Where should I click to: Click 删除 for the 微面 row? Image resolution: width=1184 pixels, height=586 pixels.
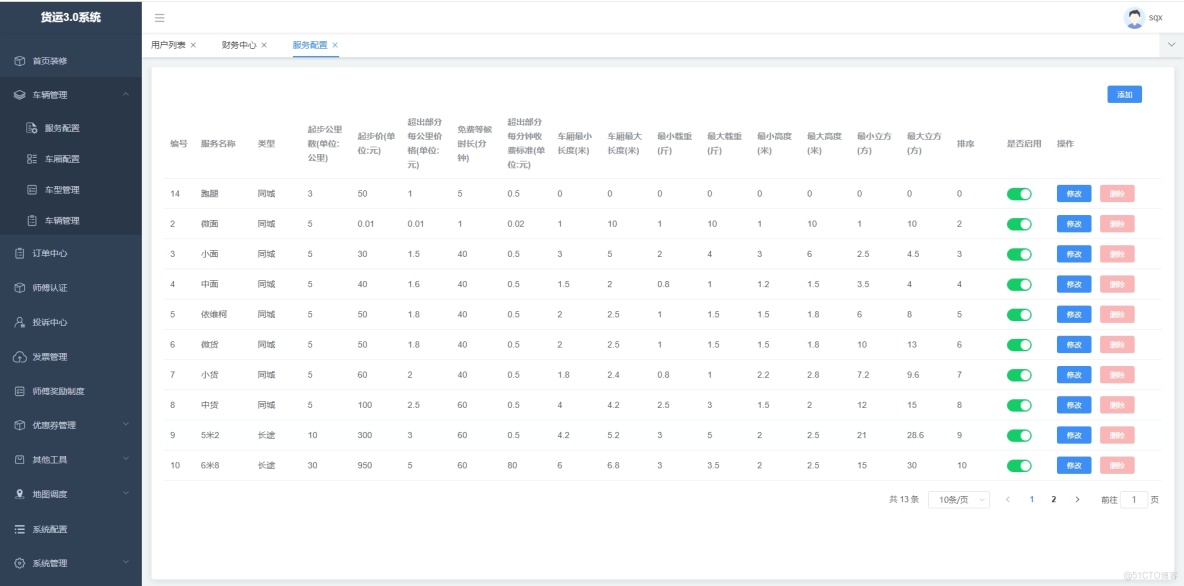click(x=1117, y=224)
